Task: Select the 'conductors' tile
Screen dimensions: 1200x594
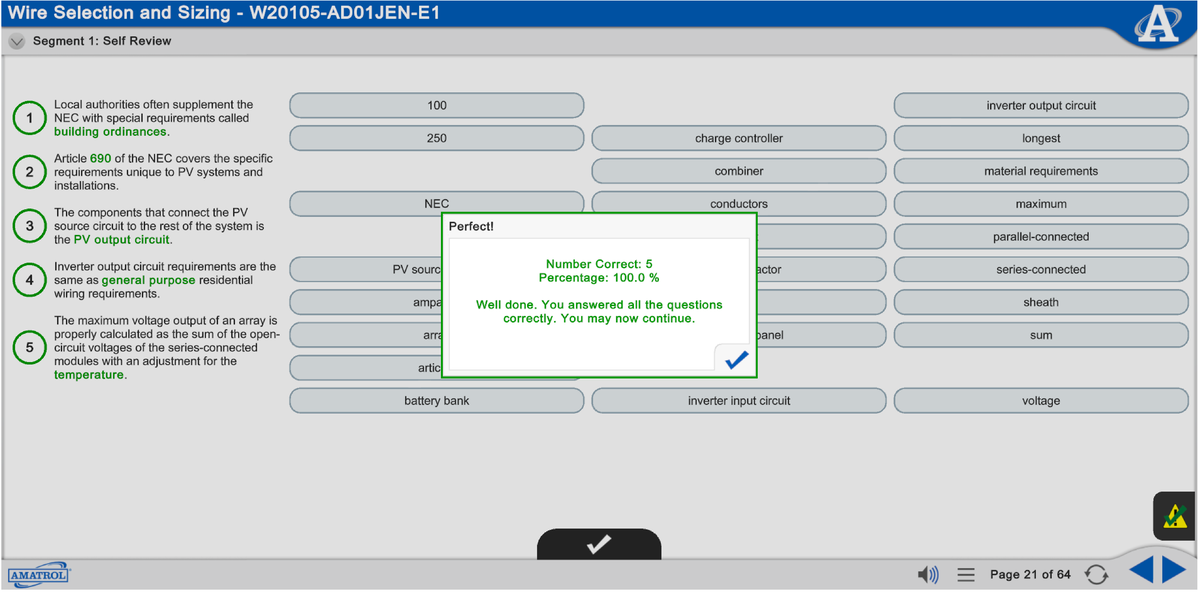Action: coord(739,204)
